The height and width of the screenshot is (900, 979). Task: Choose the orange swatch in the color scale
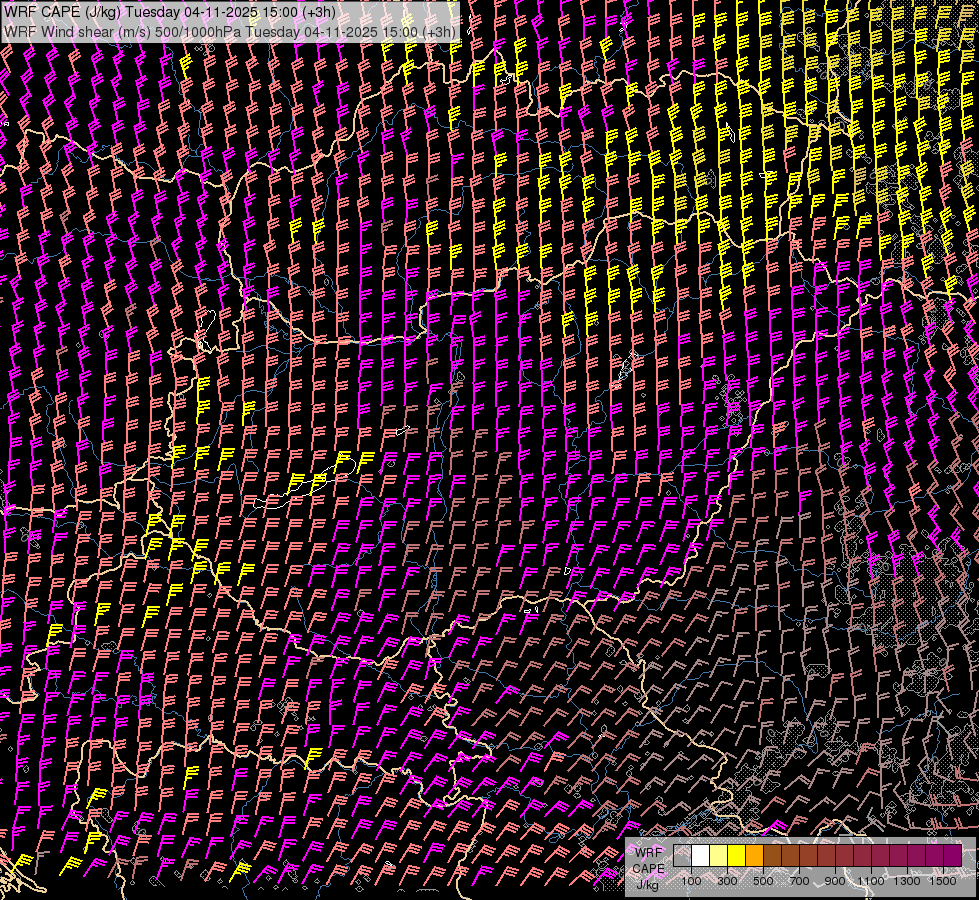click(754, 856)
